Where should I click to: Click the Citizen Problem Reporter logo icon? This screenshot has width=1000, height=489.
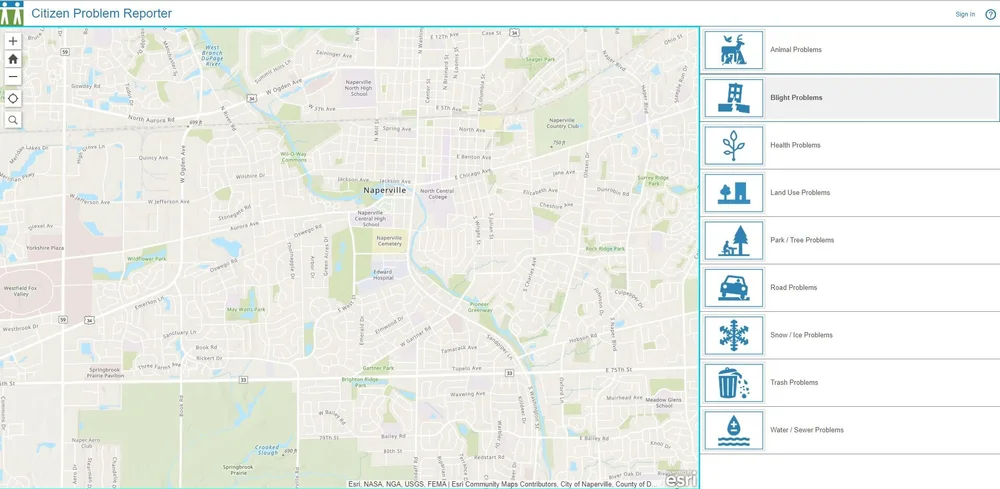(11, 13)
